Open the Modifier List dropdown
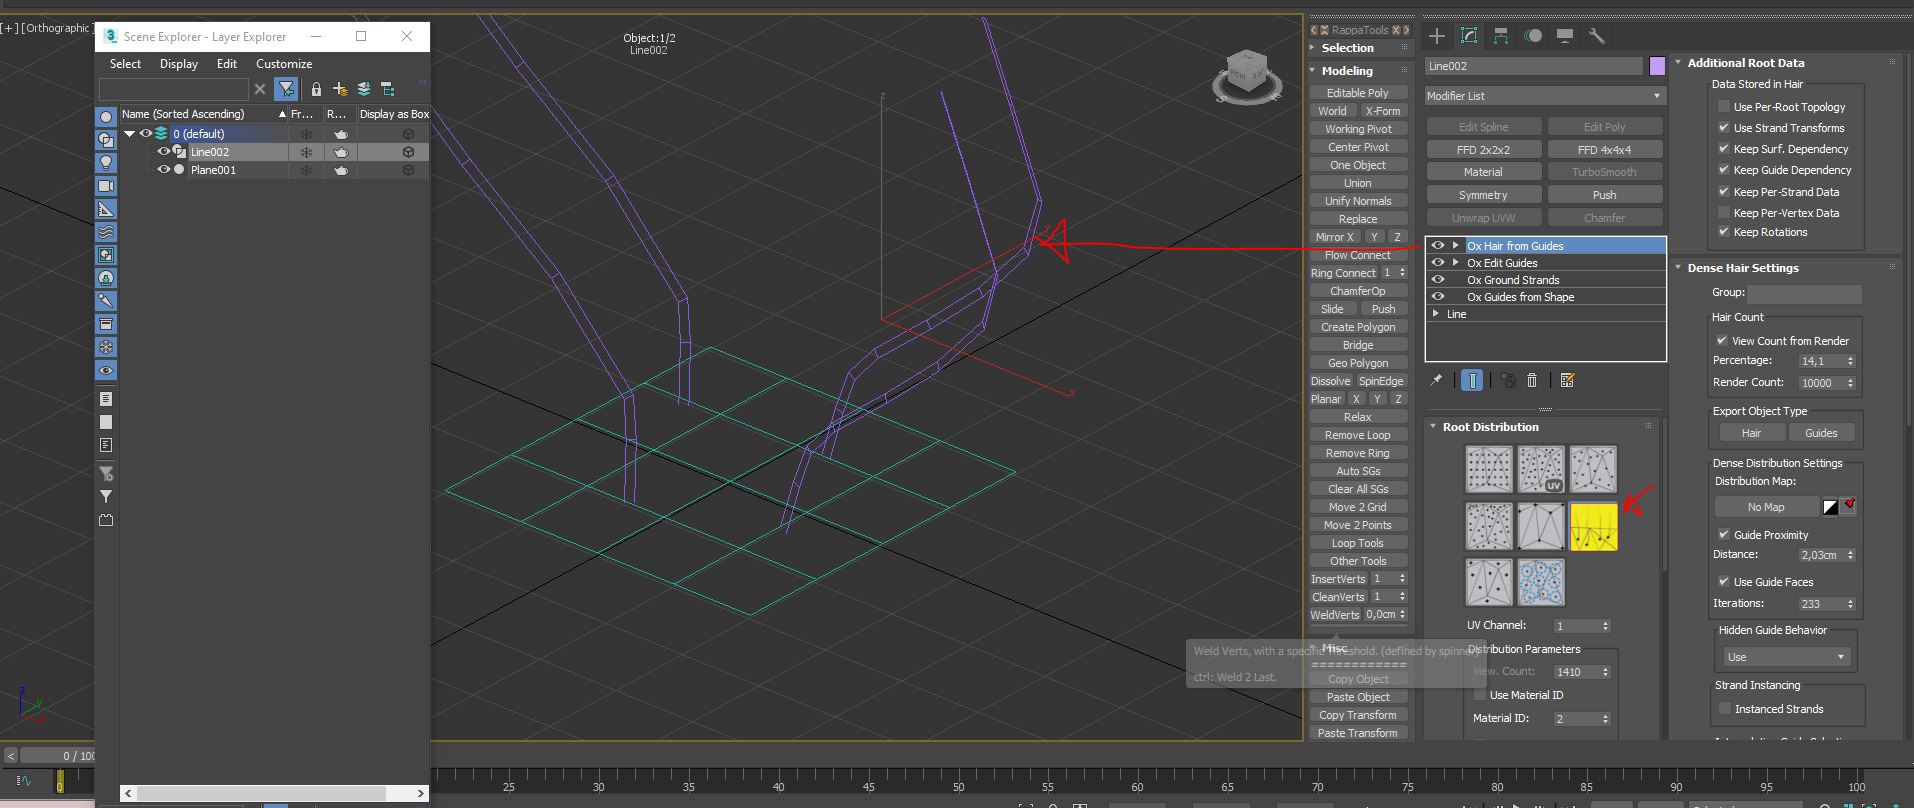 tap(1544, 96)
